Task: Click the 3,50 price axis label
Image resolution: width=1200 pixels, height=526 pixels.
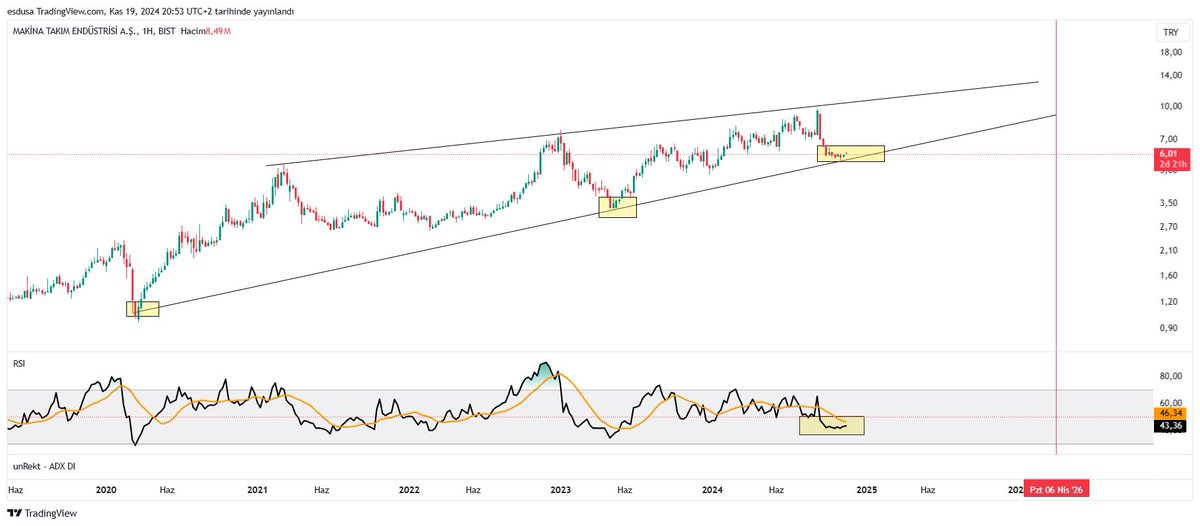Action: [1169, 203]
